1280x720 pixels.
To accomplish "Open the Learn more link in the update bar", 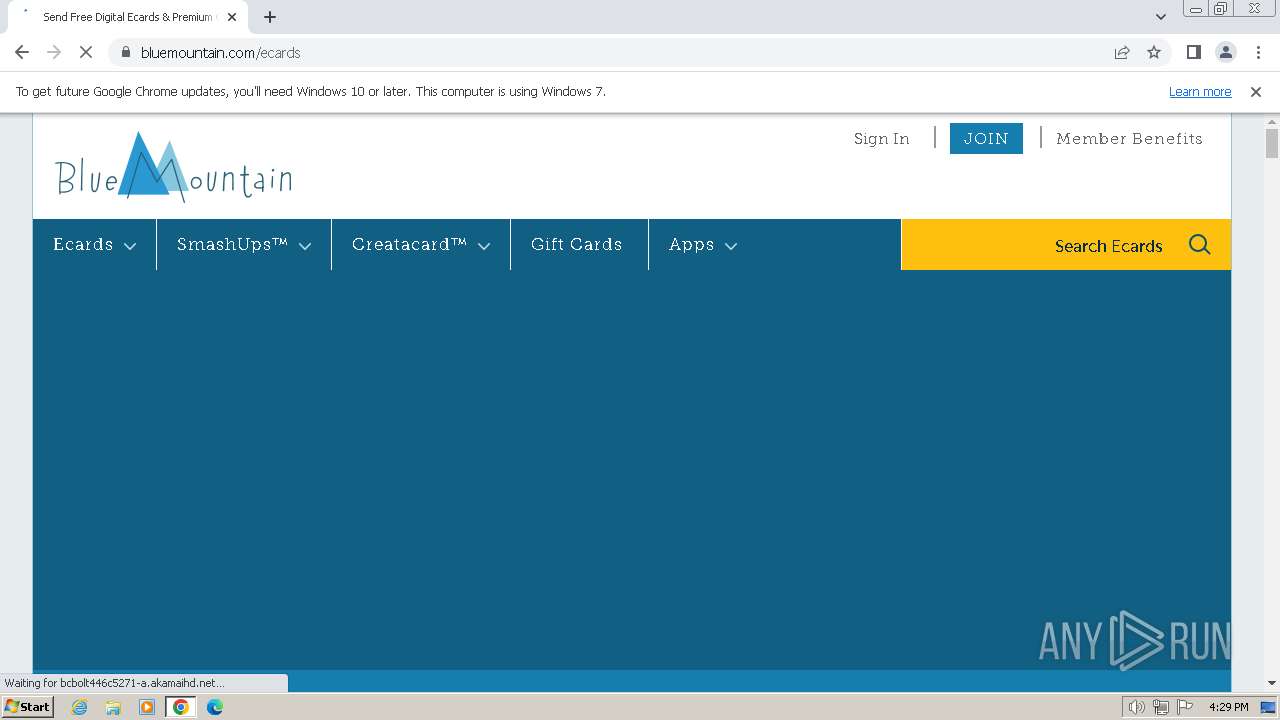I will pos(1200,91).
